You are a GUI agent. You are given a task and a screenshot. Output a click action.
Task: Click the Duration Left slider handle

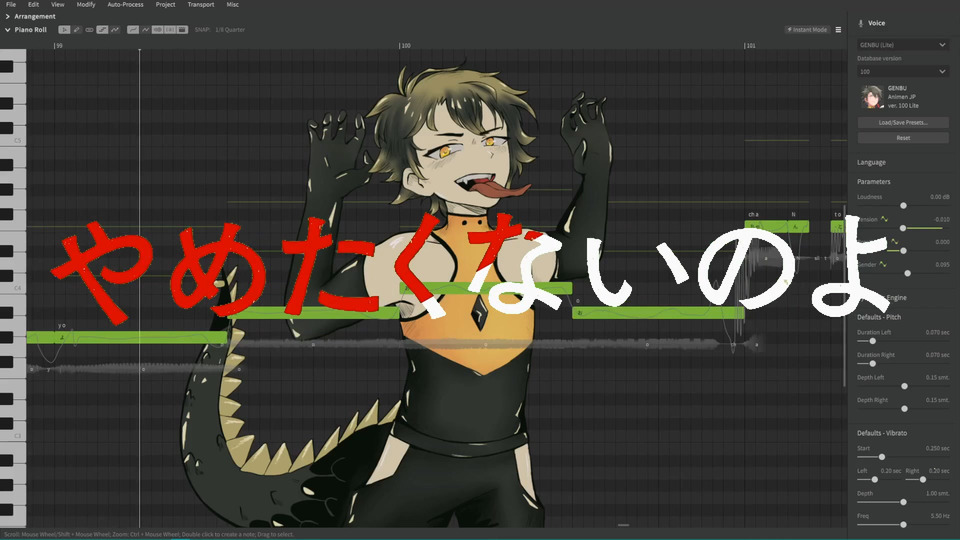click(872, 341)
